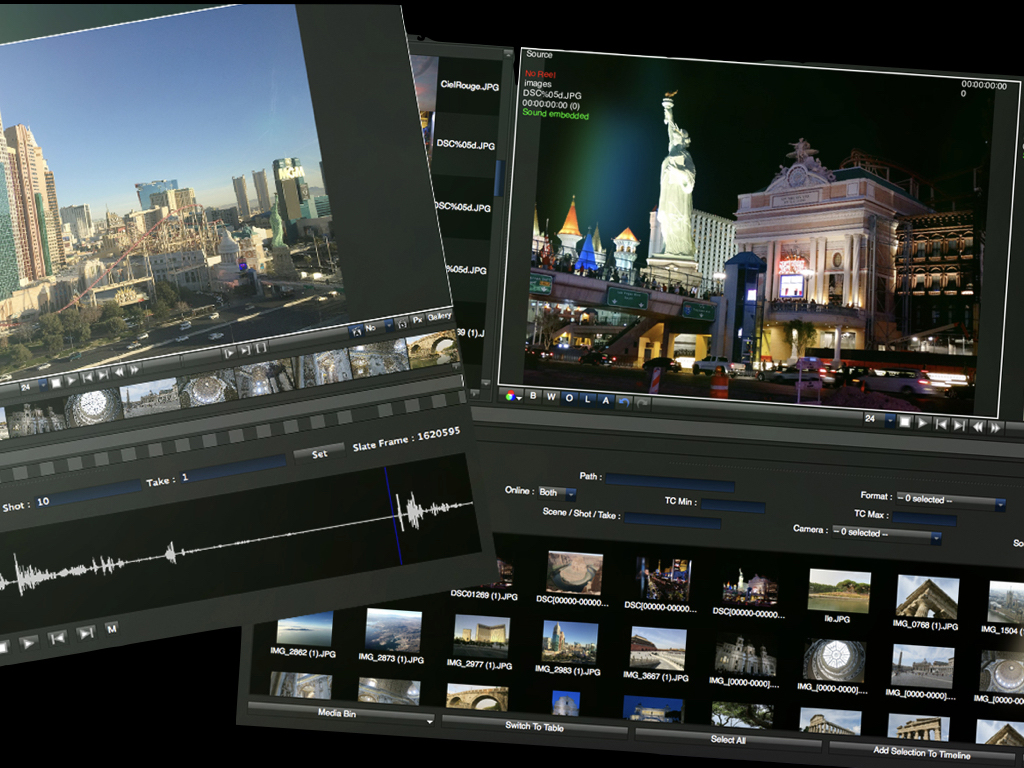Click the M button under the waveform
This screenshot has height=768, width=1024.
pyautogui.click(x=112, y=628)
